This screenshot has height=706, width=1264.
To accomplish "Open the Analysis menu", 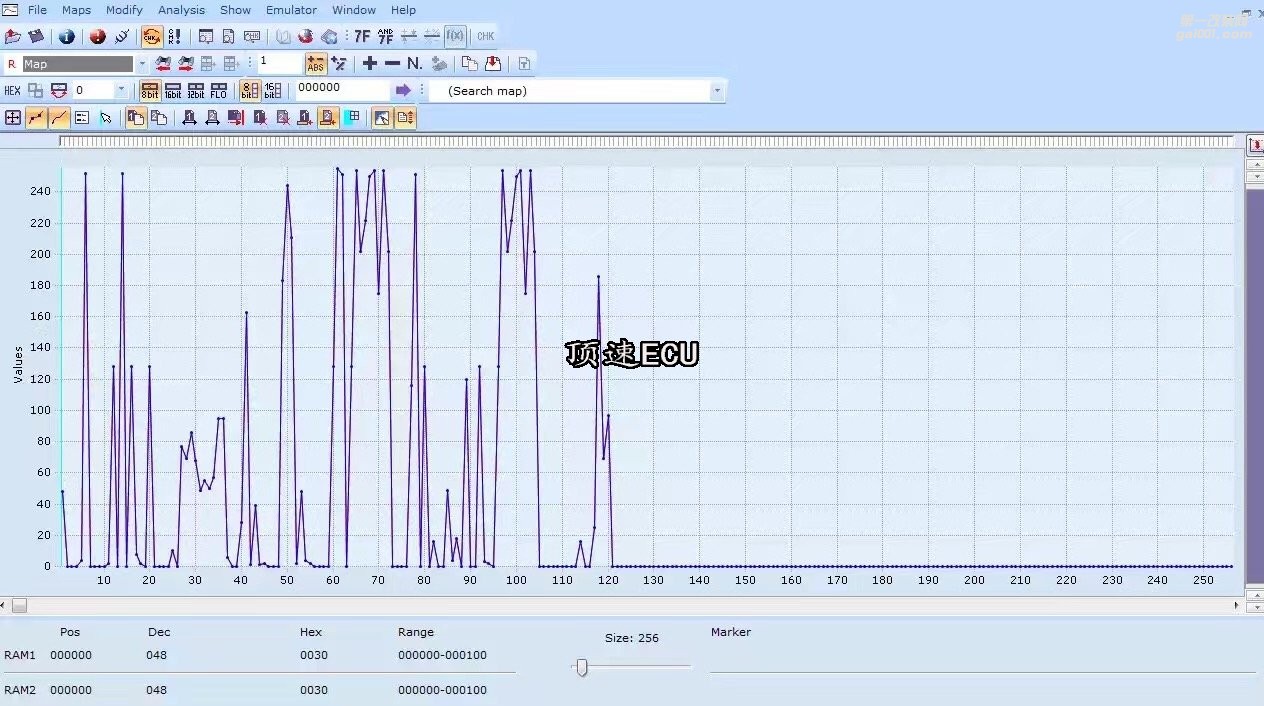I will (181, 10).
